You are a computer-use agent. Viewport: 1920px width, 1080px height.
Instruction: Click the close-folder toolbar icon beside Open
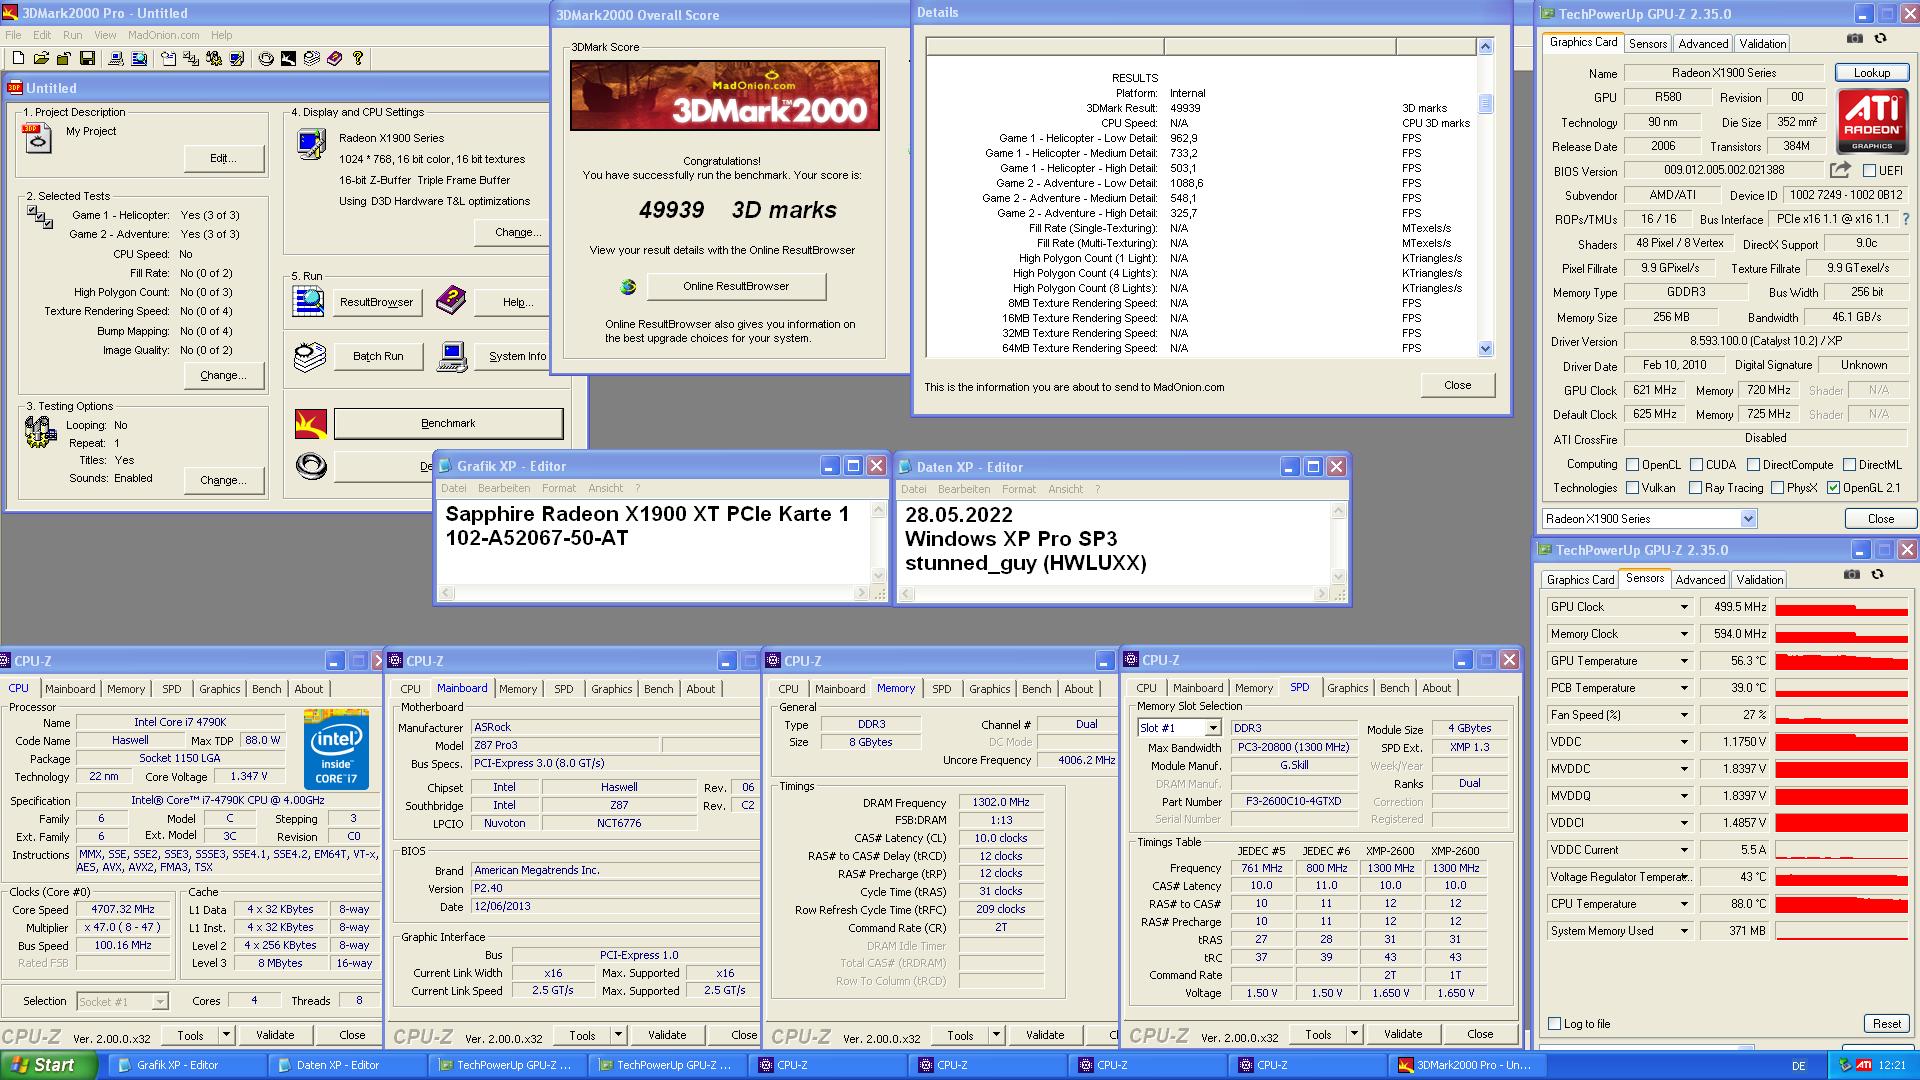click(64, 58)
